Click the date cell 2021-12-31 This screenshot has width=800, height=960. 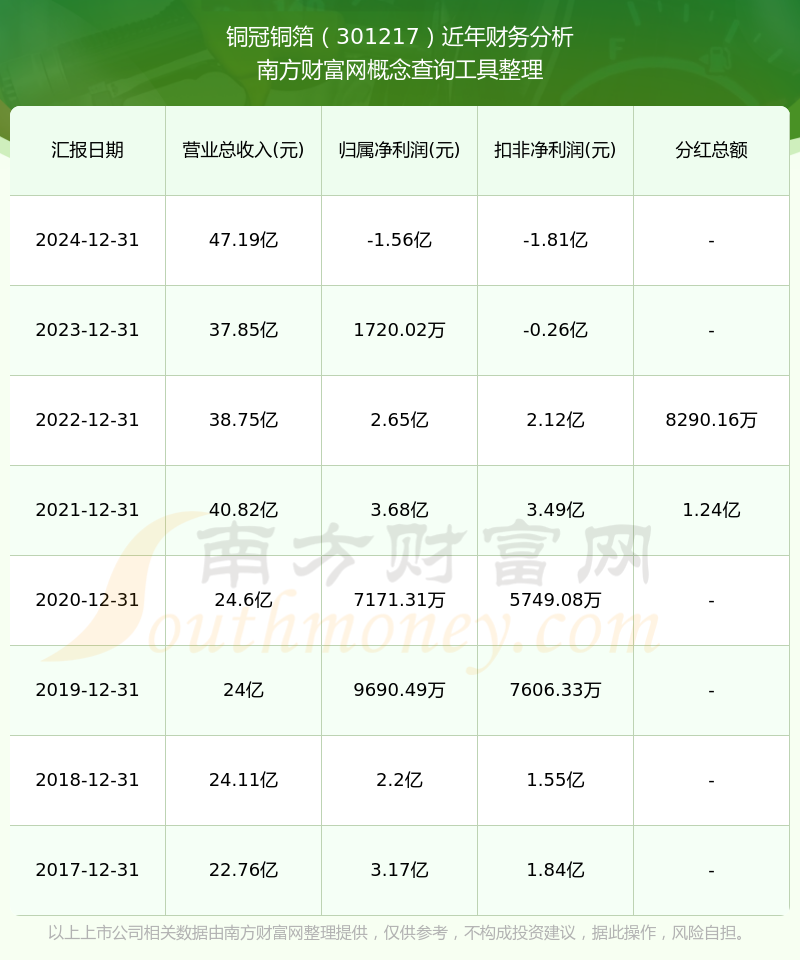tap(88, 510)
